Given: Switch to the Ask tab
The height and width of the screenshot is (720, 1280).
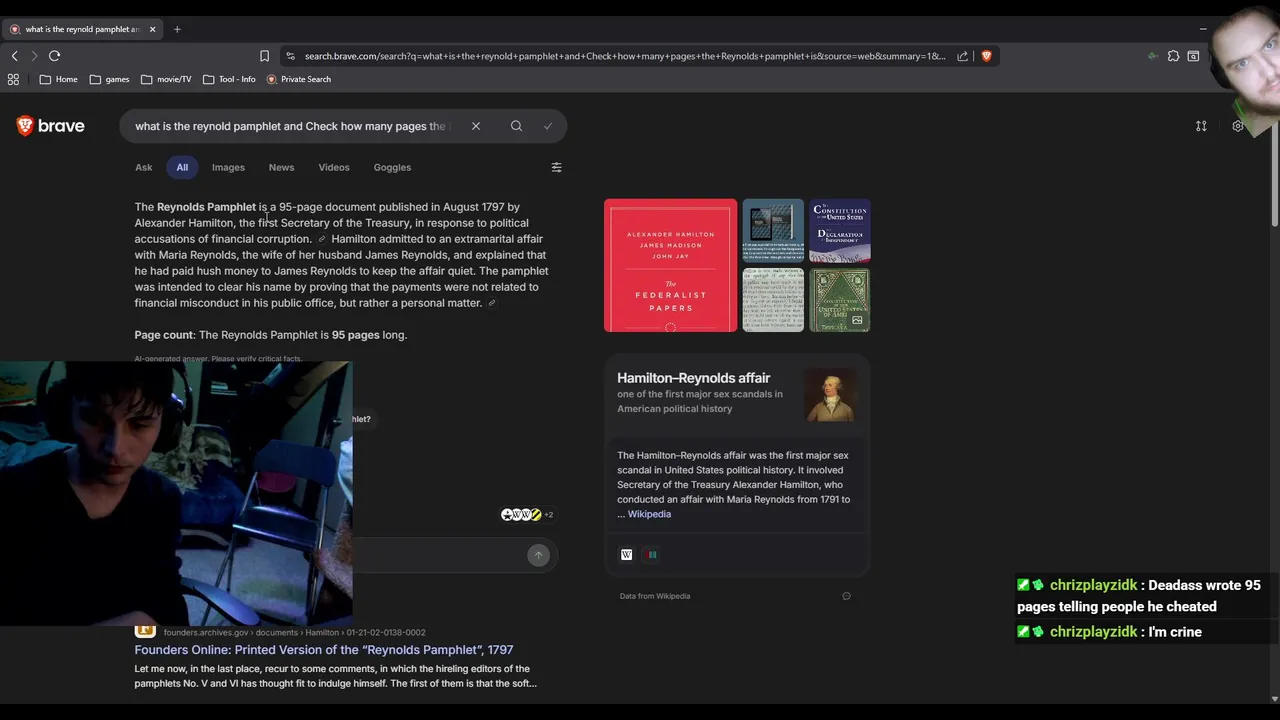Looking at the screenshot, I should tap(144, 168).
